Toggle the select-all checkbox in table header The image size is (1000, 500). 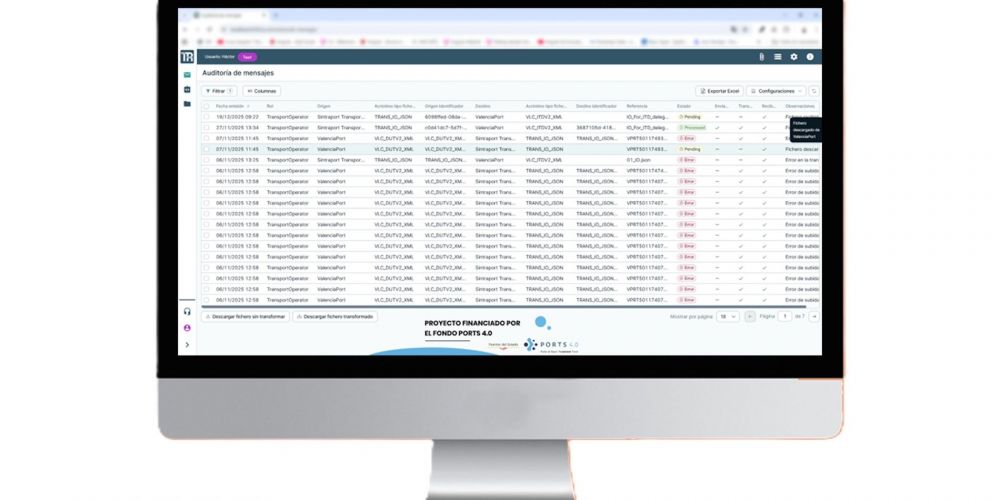point(207,106)
